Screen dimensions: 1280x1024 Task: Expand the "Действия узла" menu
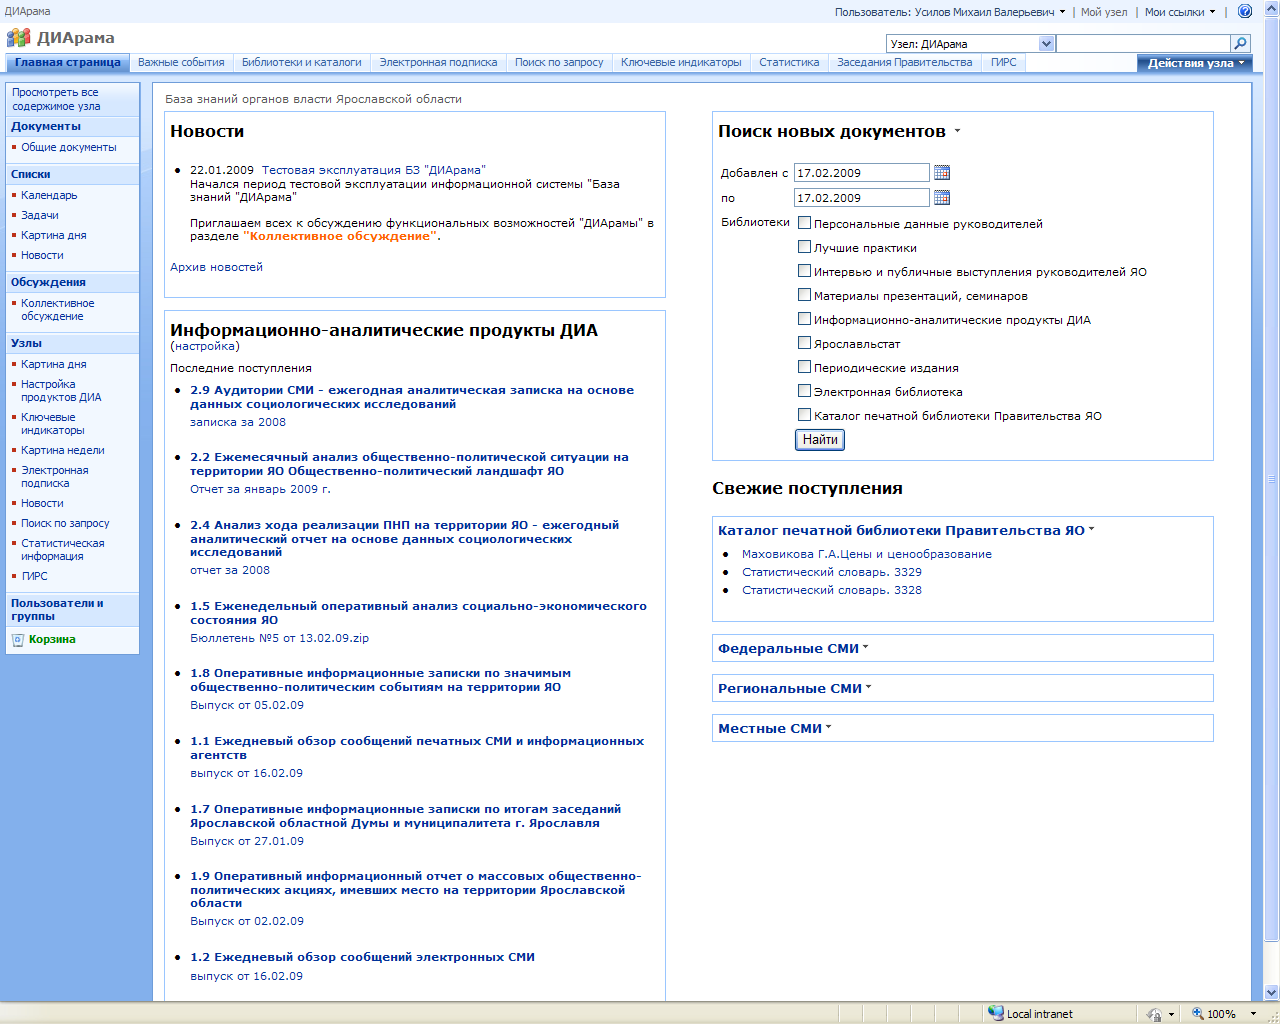point(1193,63)
